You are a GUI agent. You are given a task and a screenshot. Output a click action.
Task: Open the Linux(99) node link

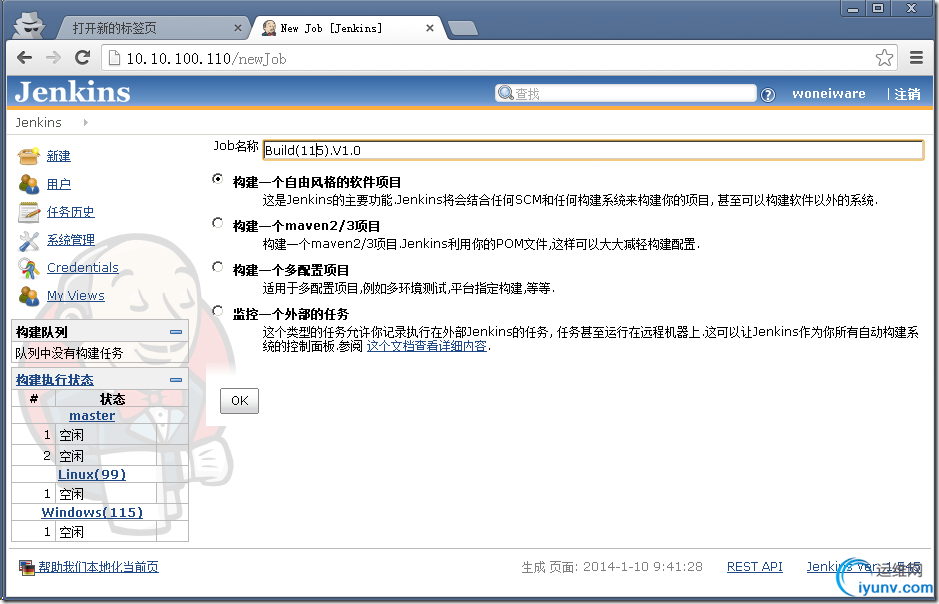click(x=92, y=474)
